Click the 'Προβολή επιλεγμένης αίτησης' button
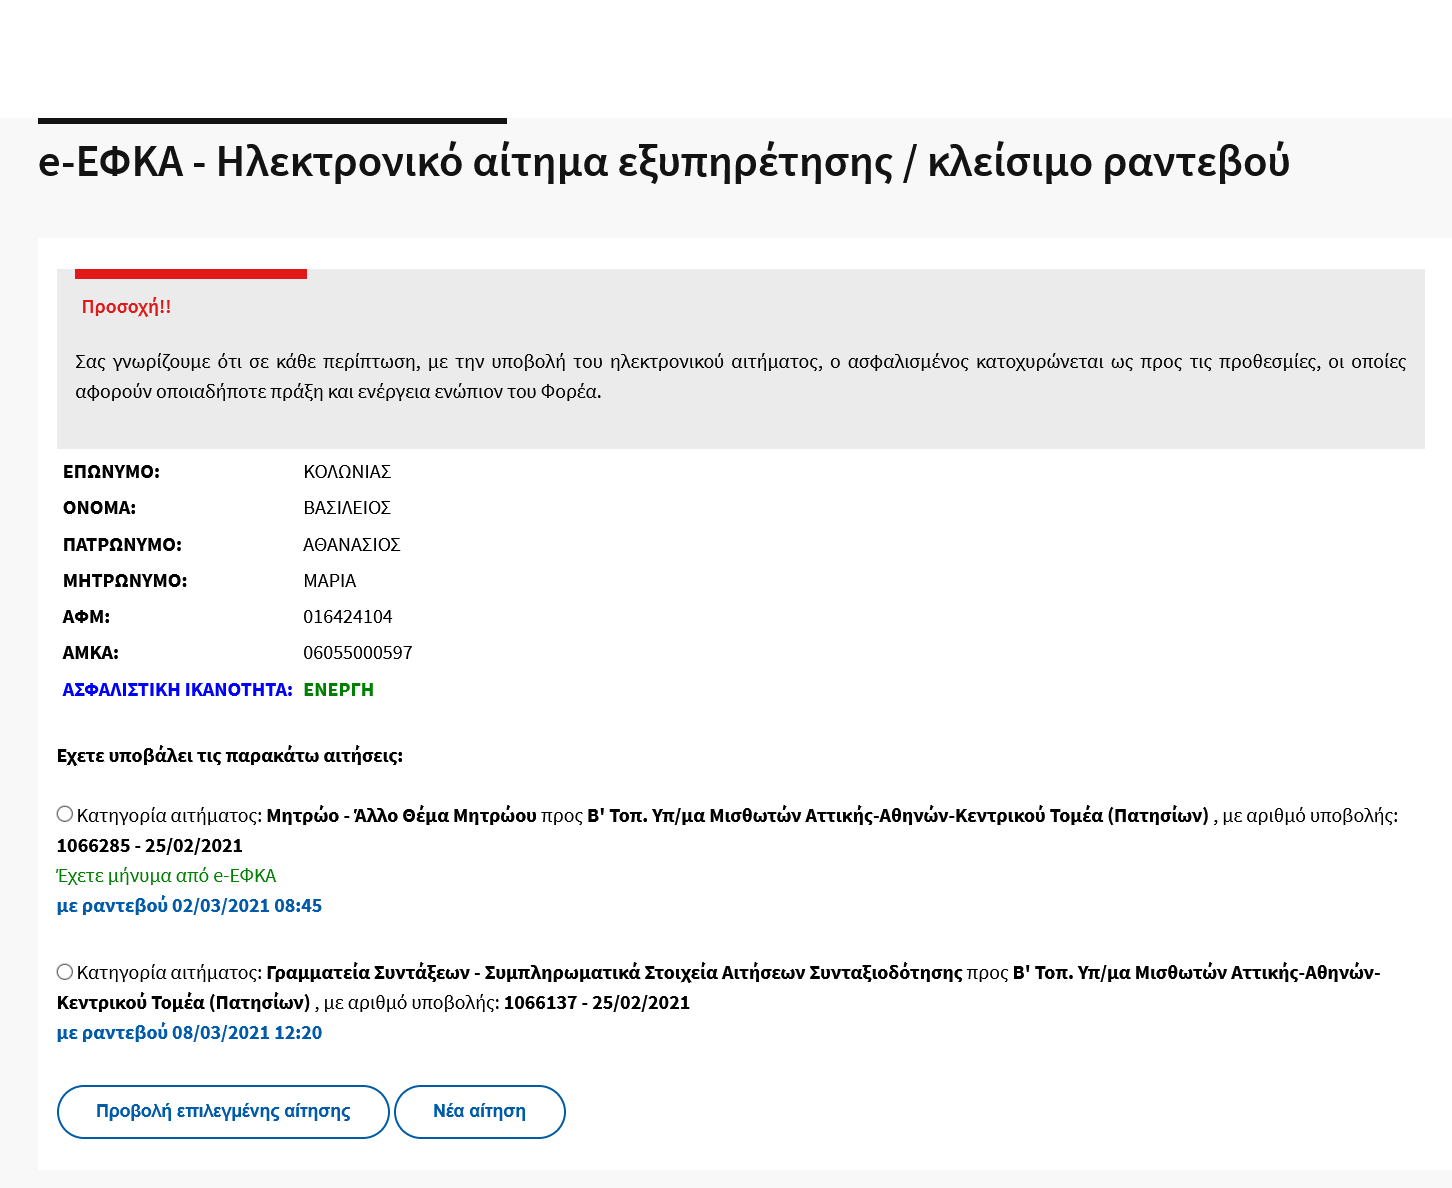The width and height of the screenshot is (1452, 1188). (223, 1111)
